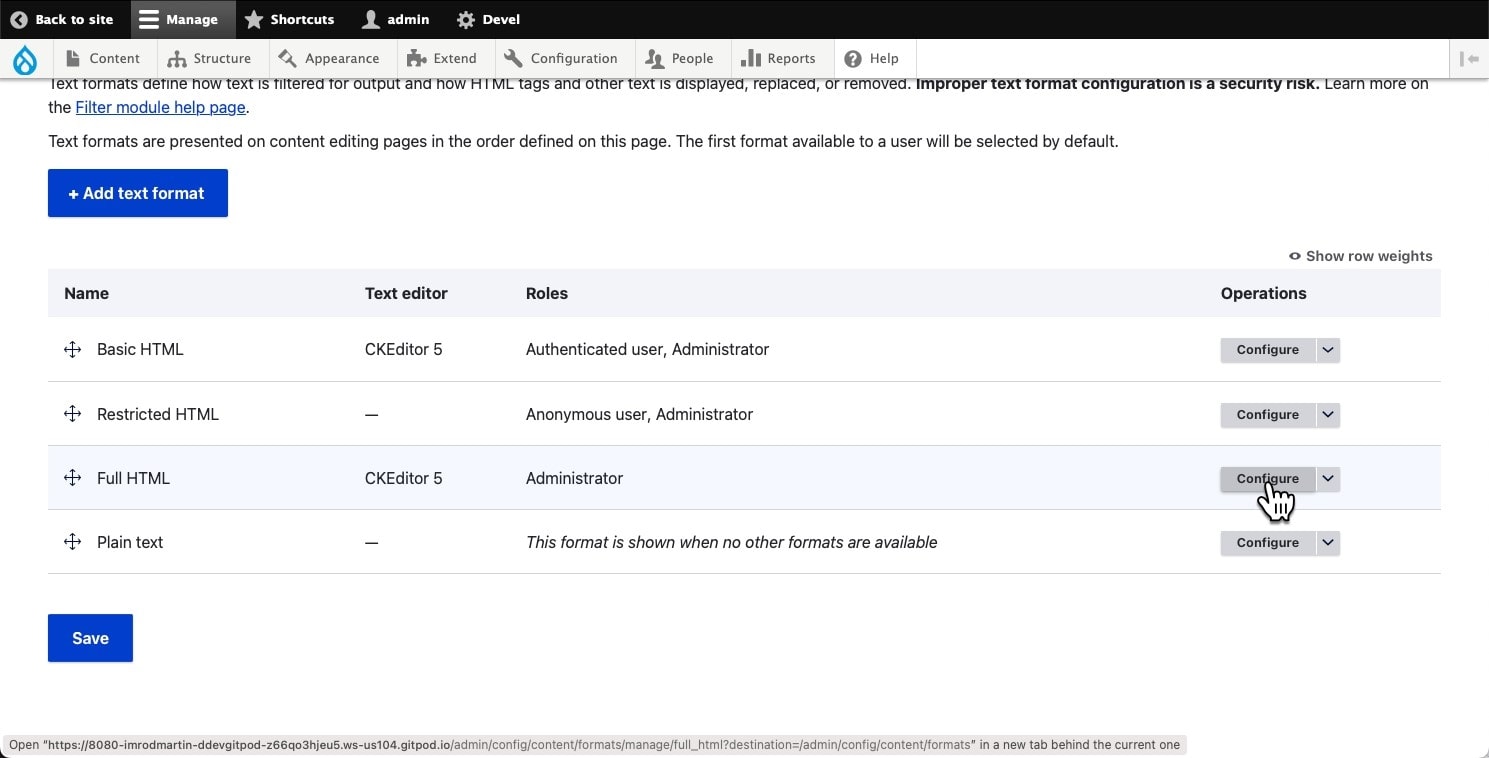Viewport: 1489px width, 758px height.
Task: Click the drag handle for Restricted HTML
Action: coord(72,414)
